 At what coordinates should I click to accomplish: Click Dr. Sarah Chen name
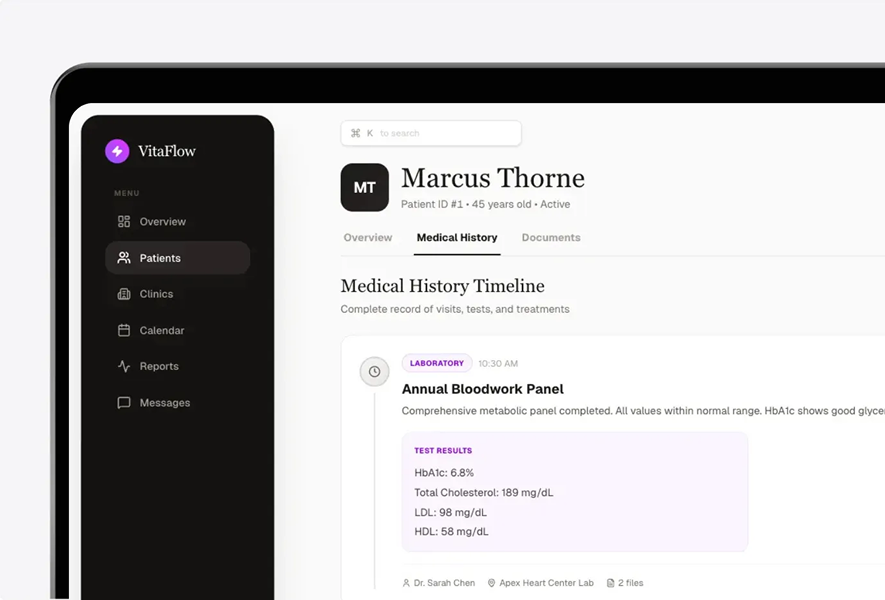coord(444,583)
